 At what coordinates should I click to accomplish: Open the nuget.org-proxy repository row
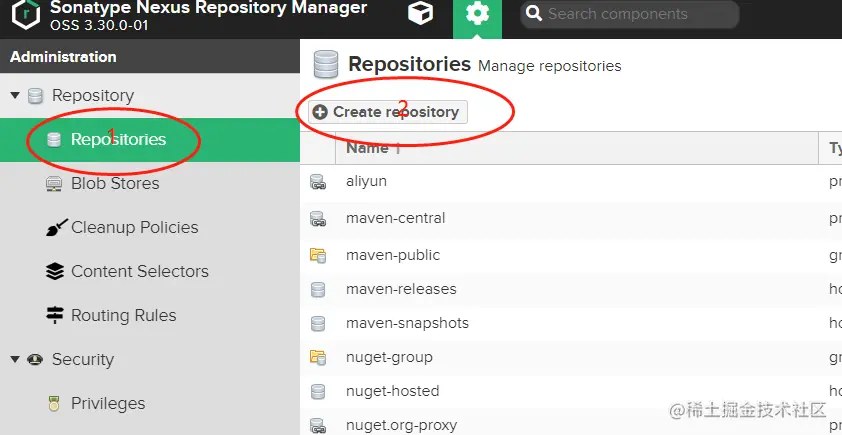571,423
